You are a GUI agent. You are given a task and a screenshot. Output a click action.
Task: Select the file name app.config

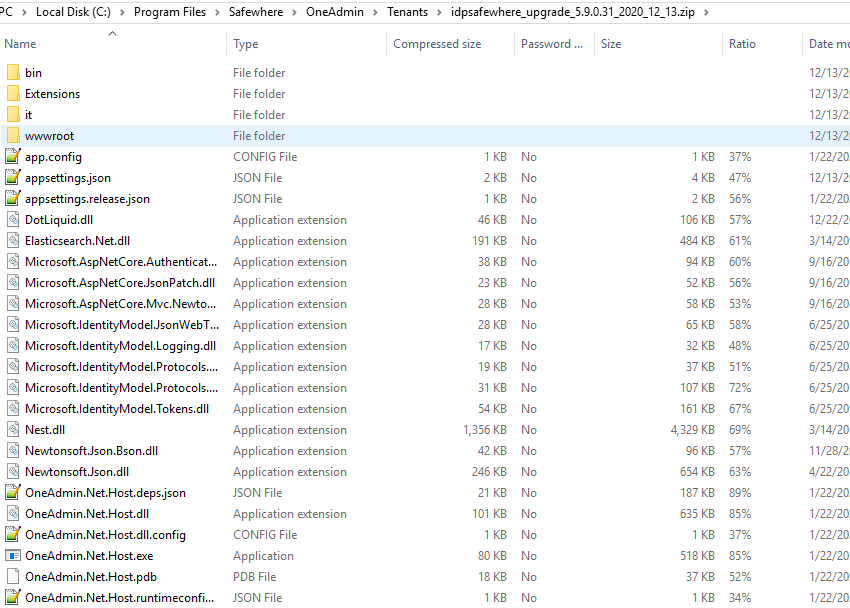point(53,157)
